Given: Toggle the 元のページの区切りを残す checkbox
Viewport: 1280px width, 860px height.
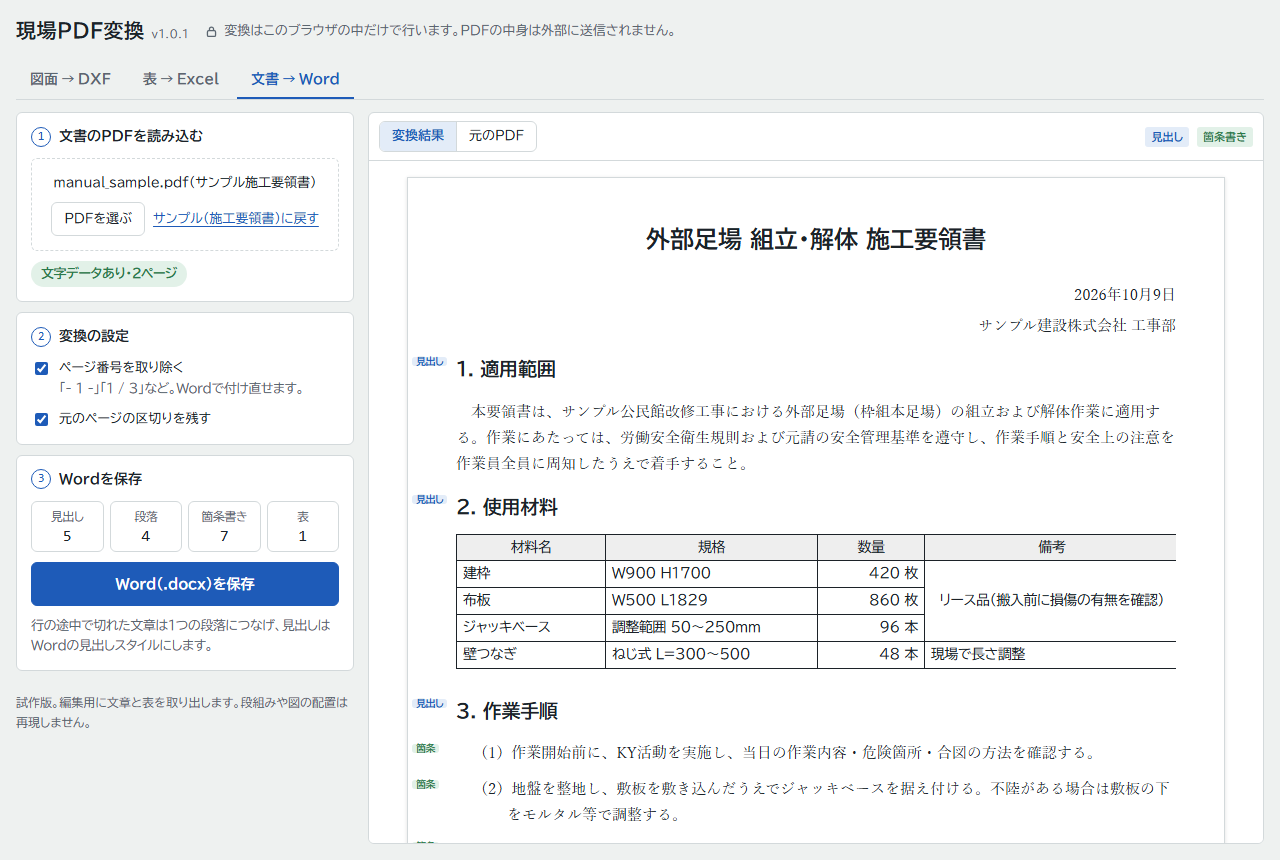Looking at the screenshot, I should (42, 419).
